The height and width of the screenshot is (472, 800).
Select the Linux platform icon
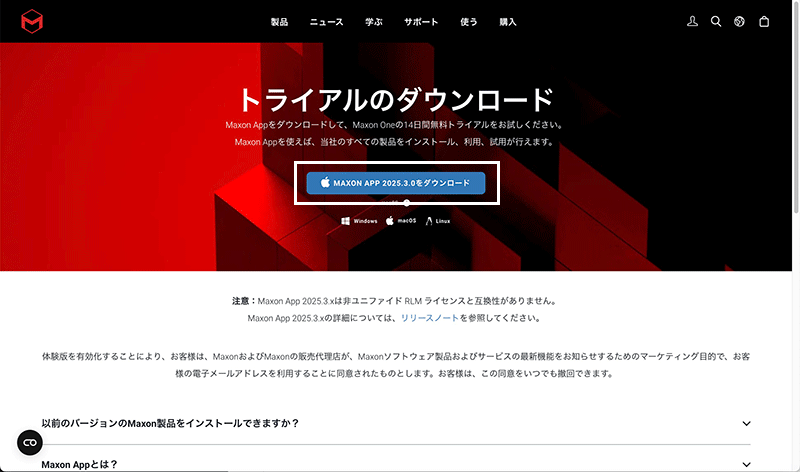438,220
